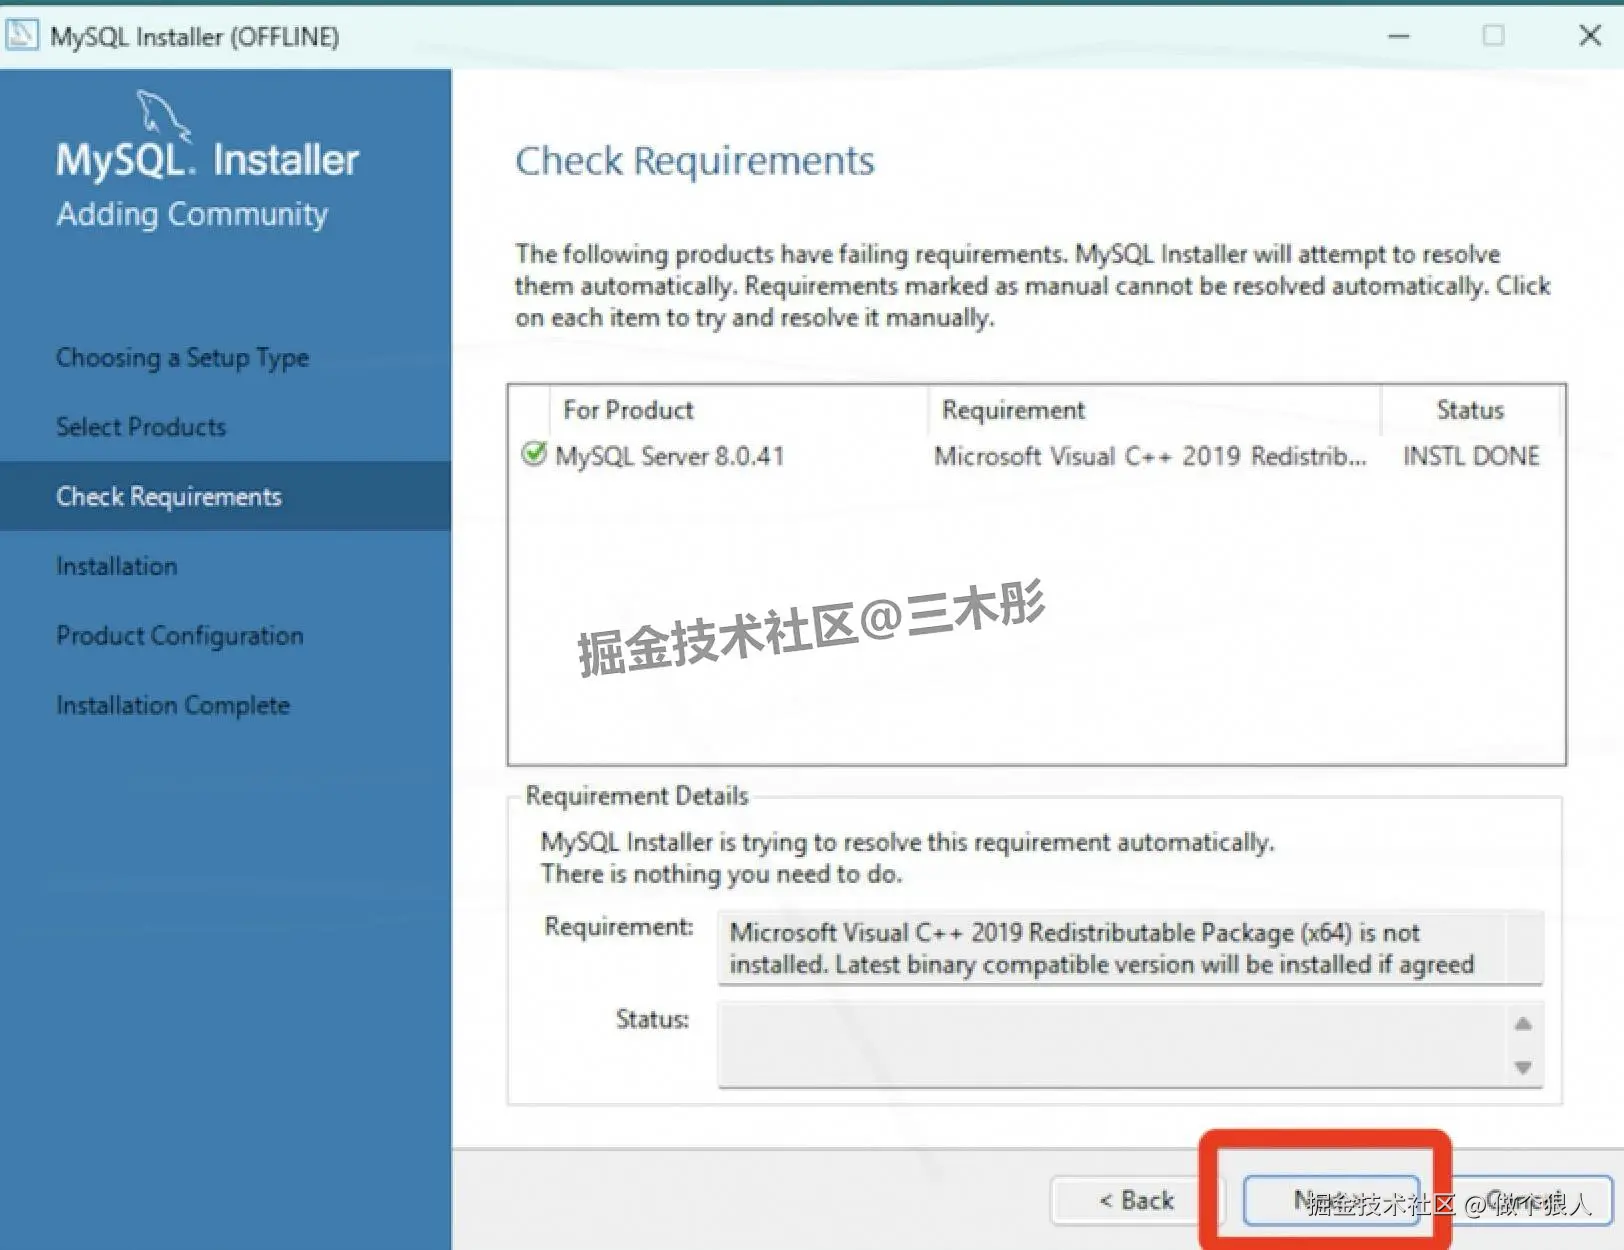Sort by the Requirement column header
Image resolution: width=1624 pixels, height=1250 pixels.
(1011, 409)
